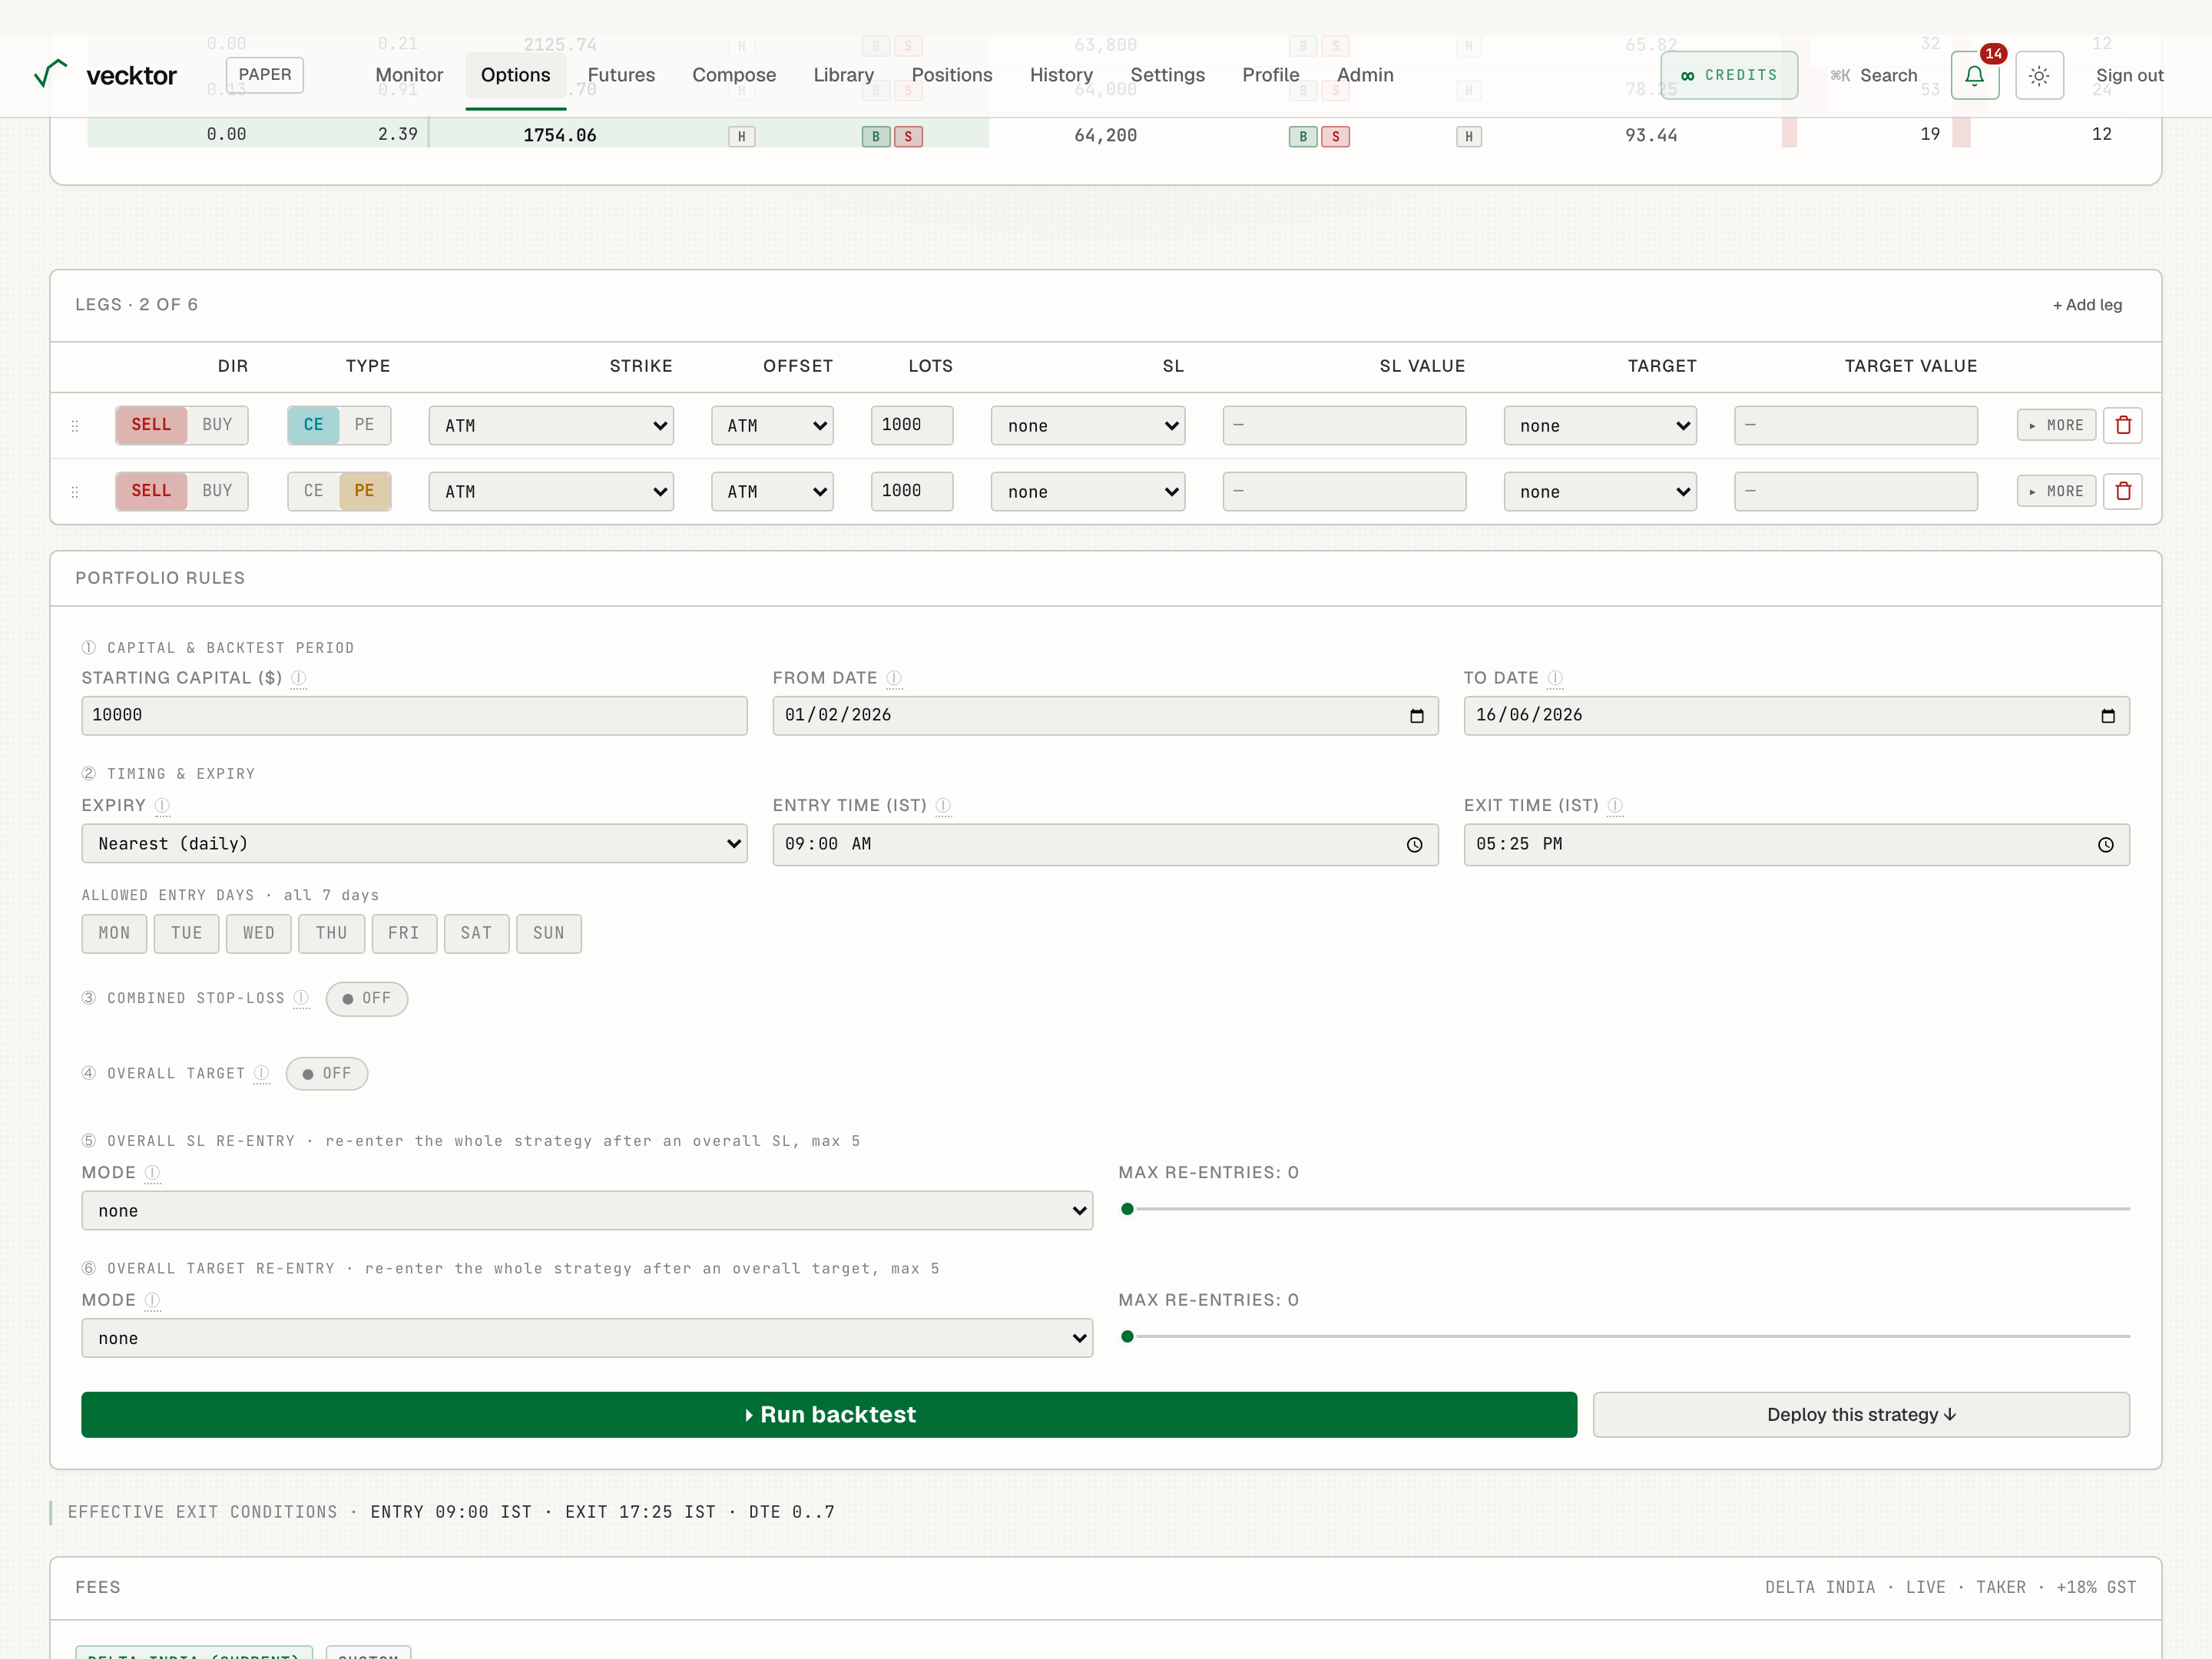Screen dimensions: 2212x1659
Task: Show info tooltip for Combined Stop-Loss
Action: coord(301,998)
